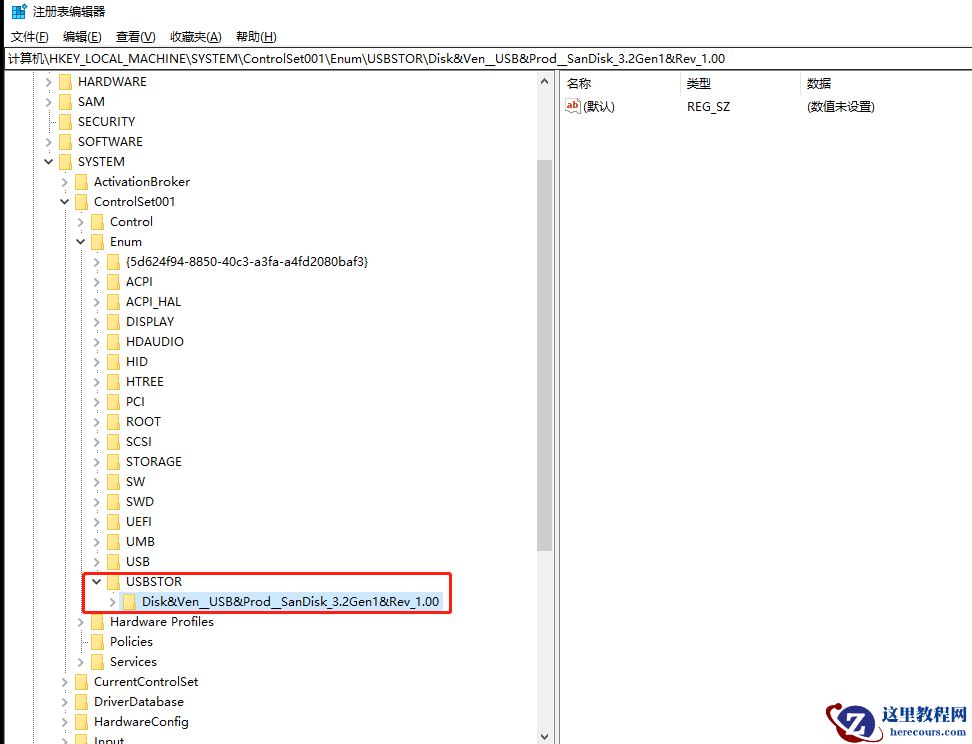972x744 pixels.
Task: Collapse the ControlSet001 key
Action: pos(64,201)
